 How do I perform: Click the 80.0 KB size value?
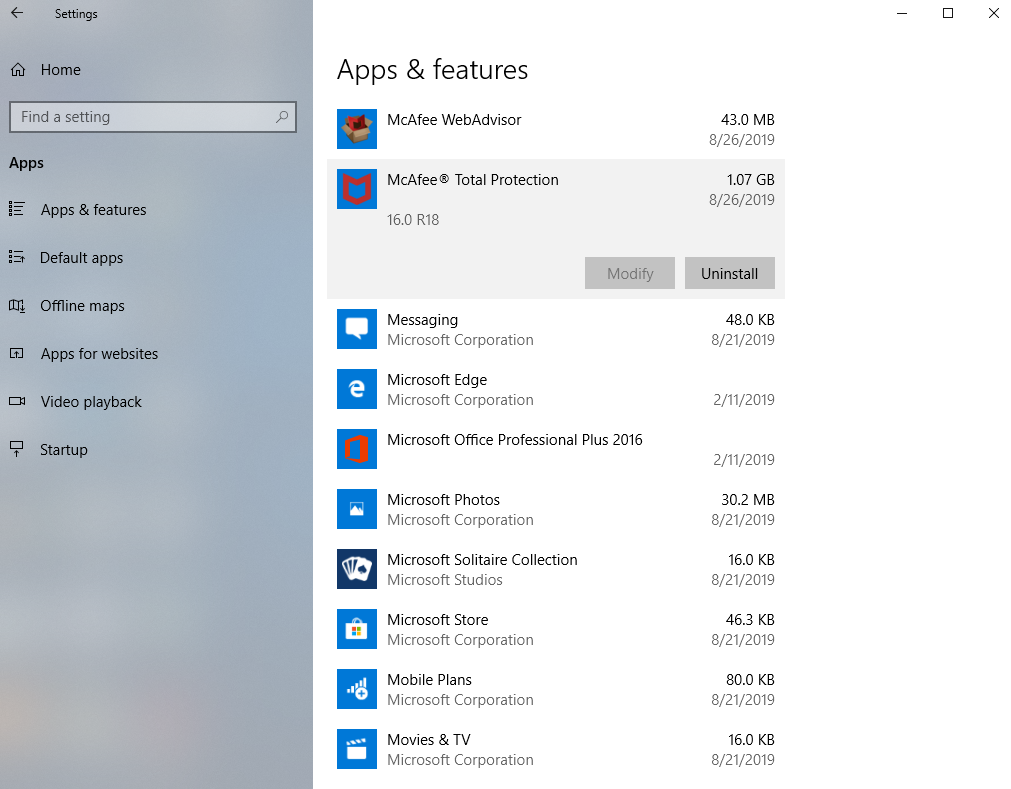click(751, 679)
